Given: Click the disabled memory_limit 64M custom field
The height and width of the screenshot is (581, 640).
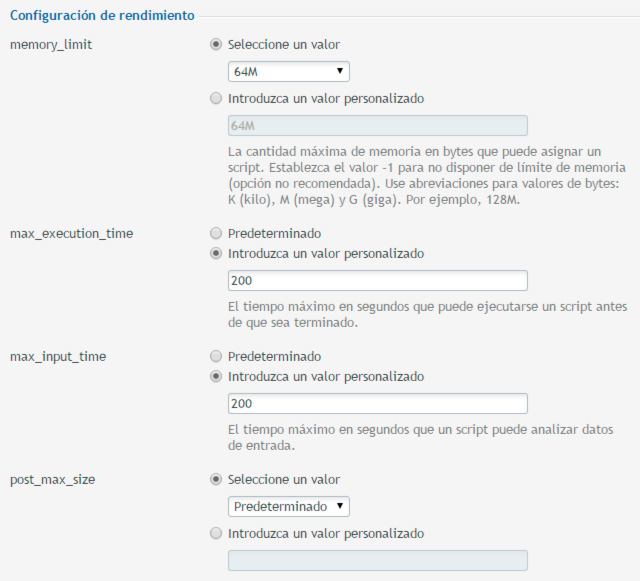Looking at the screenshot, I should coord(378,125).
